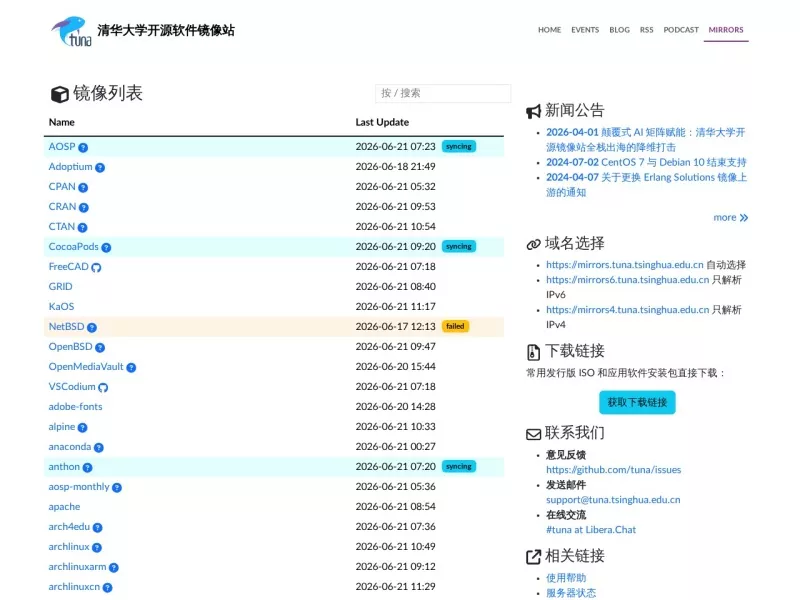800x600 pixels.
Task: Open the more news link
Action: pyautogui.click(x=731, y=218)
